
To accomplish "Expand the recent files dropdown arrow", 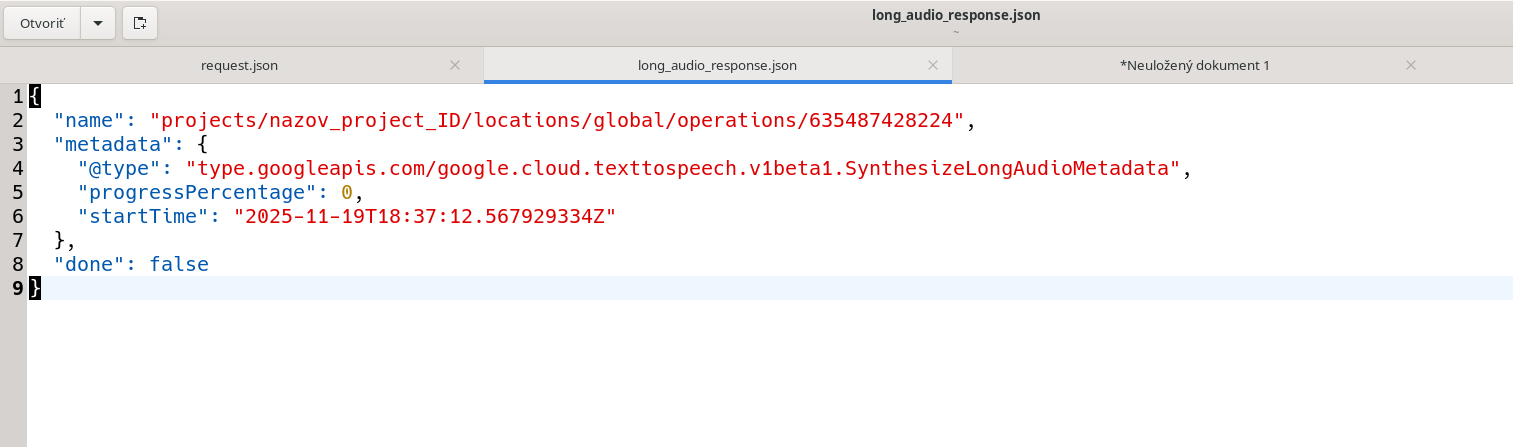I will pyautogui.click(x=97, y=23).
